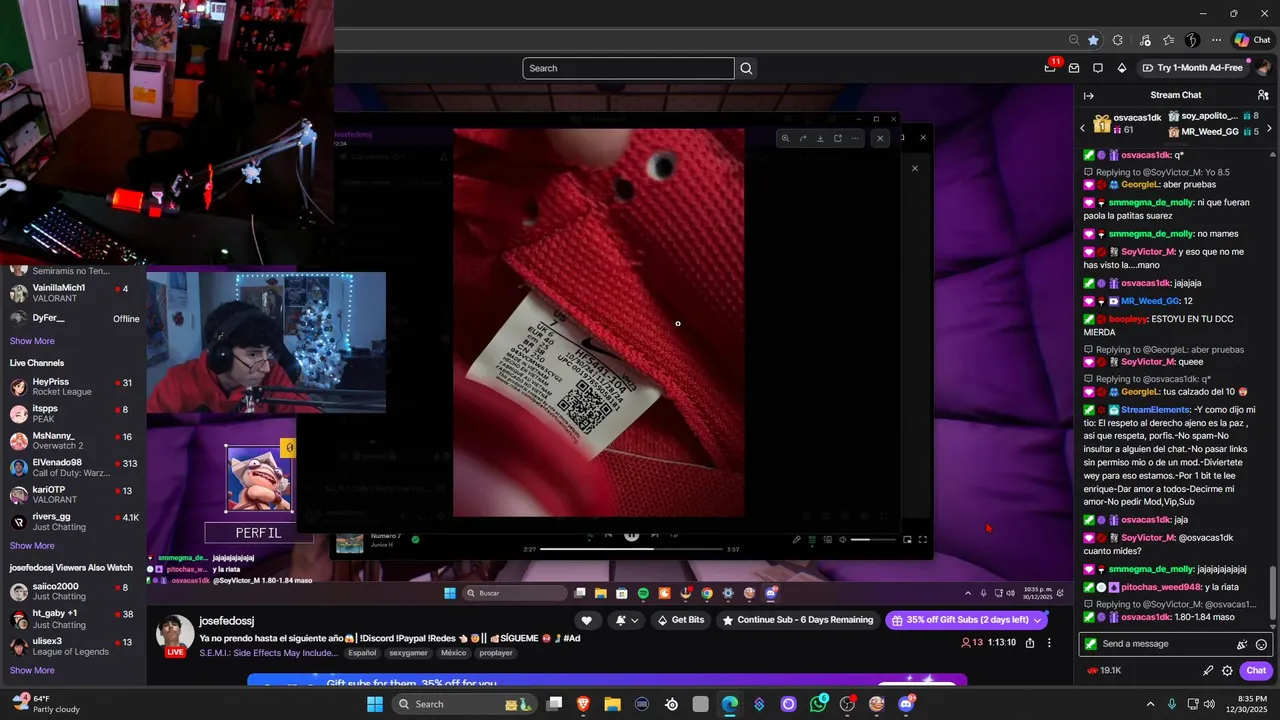Select the sexygamer stream tag

click(x=410, y=653)
